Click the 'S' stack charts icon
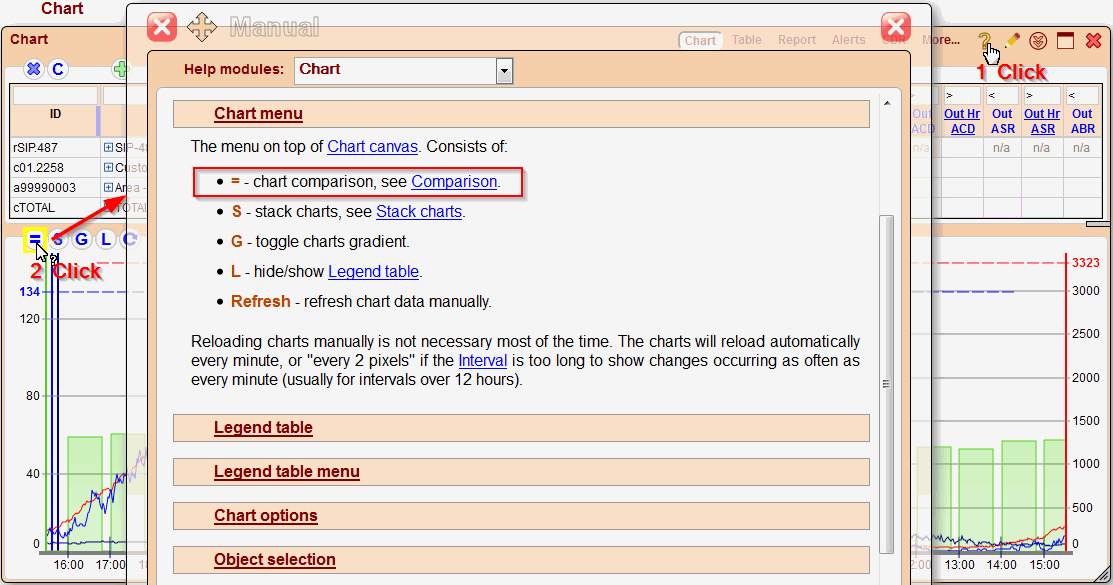This screenshot has height=585, width=1113. click(58, 239)
